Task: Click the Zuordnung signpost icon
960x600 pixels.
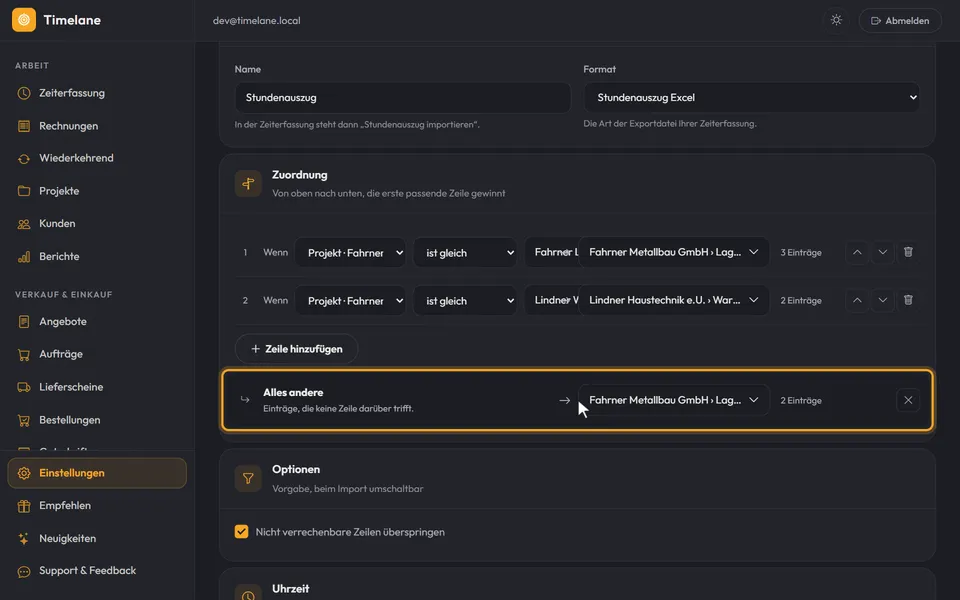Action: [x=248, y=184]
